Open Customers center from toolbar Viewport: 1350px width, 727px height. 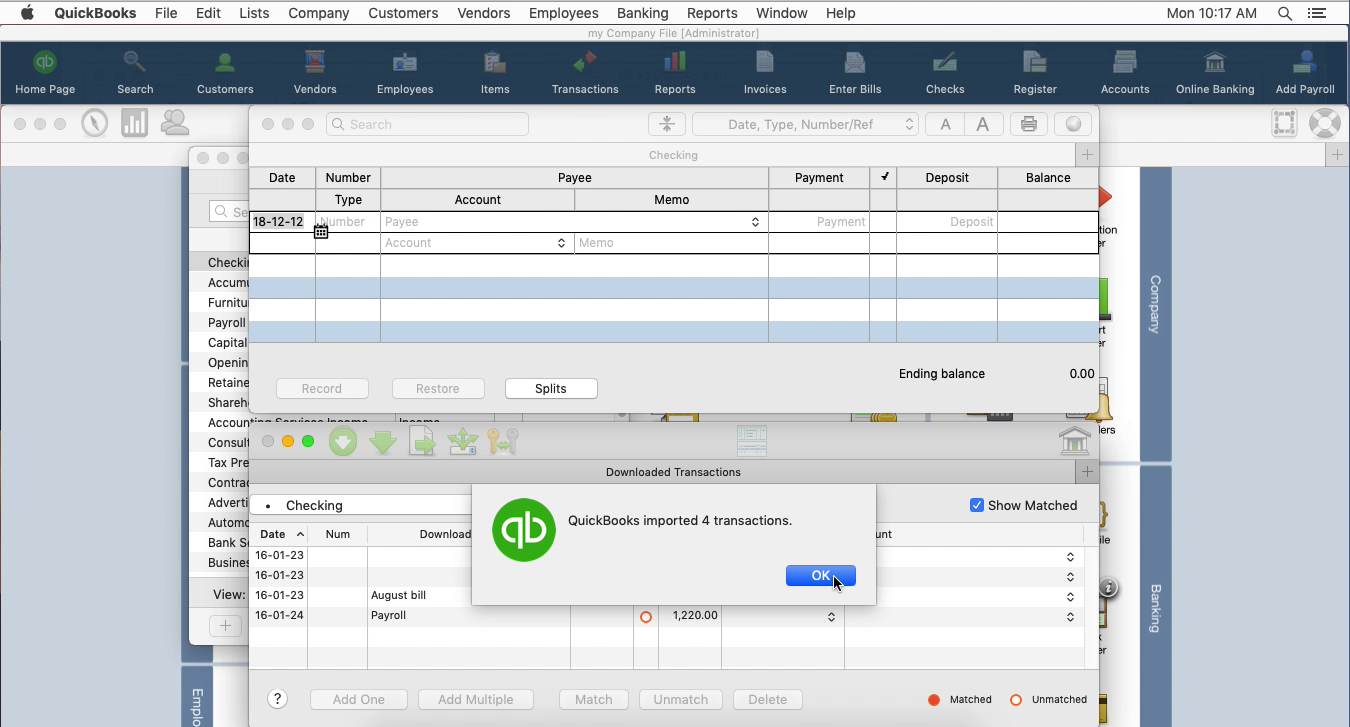225,73
